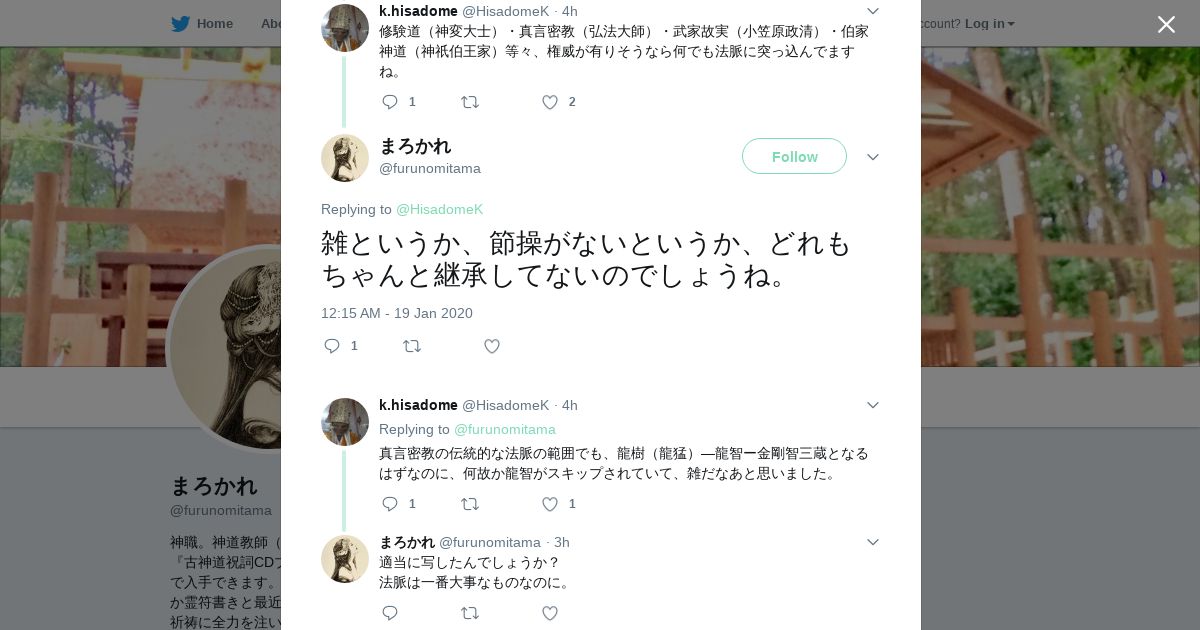This screenshot has height=630, width=1200.
Task: Retweet k.hisadome's reply about 真言密教
Action: 470,504
